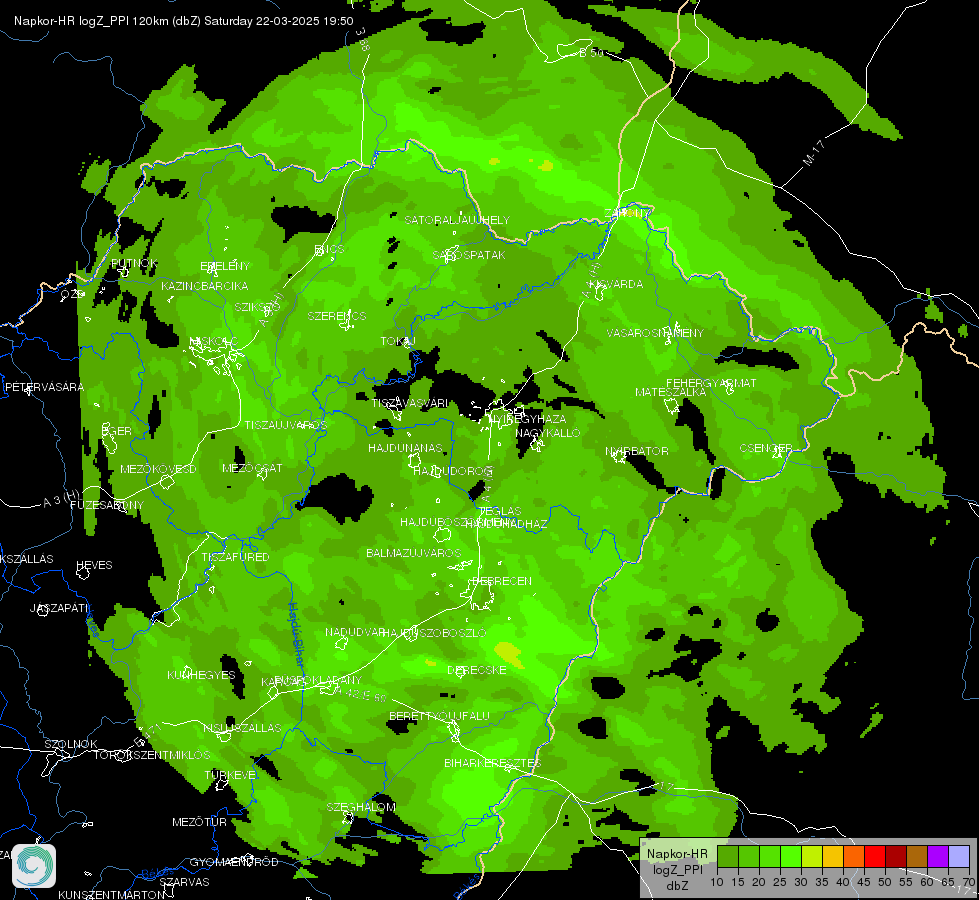Click the KISUJSZALLAS city label
Image resolution: width=979 pixels, height=900 pixels.
pos(242,728)
